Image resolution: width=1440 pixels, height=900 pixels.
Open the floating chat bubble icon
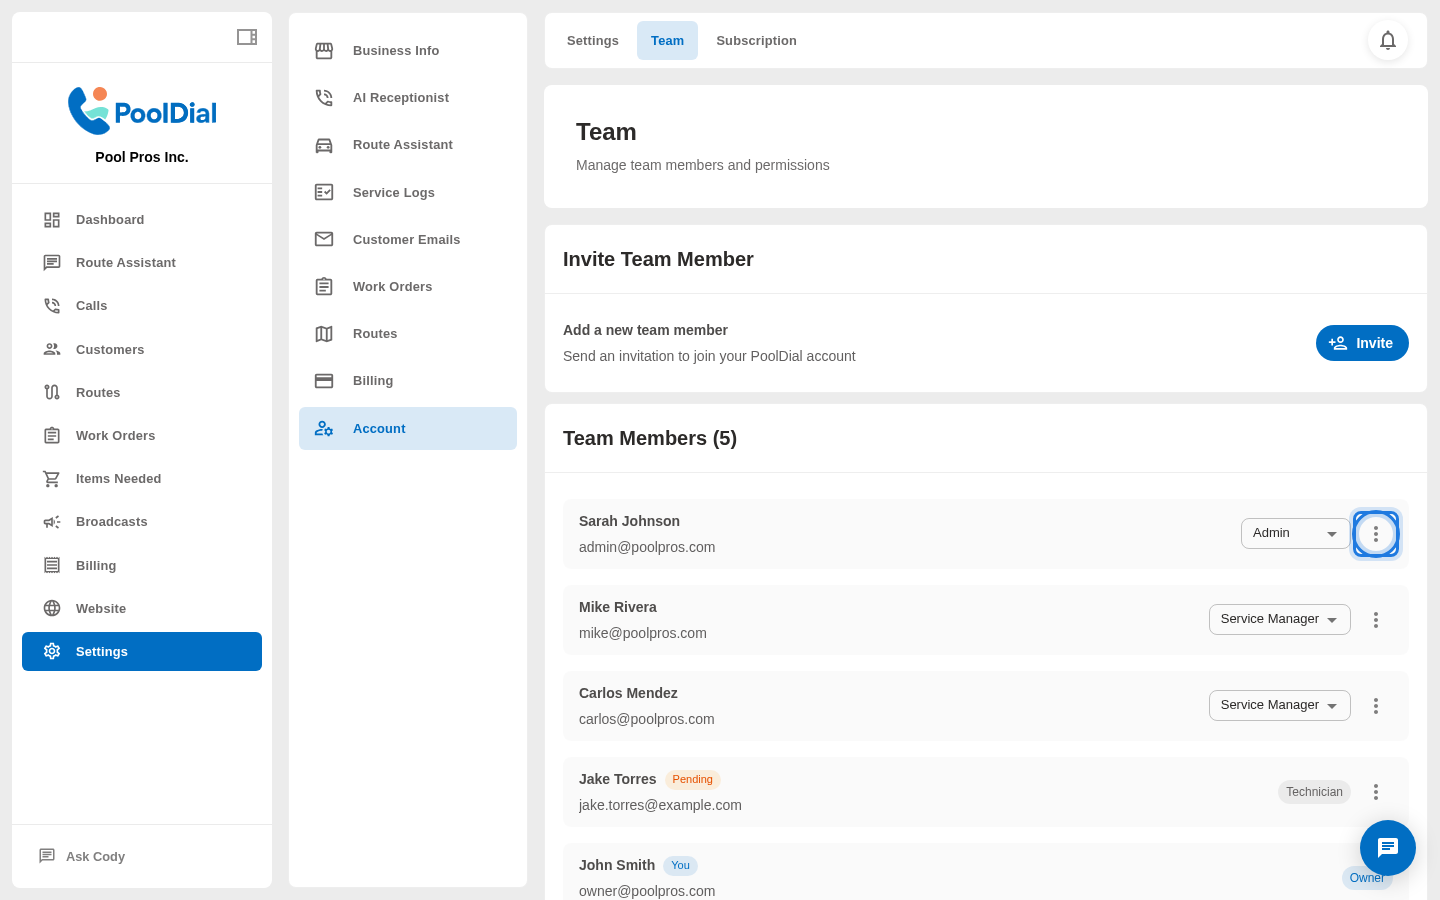click(1388, 848)
